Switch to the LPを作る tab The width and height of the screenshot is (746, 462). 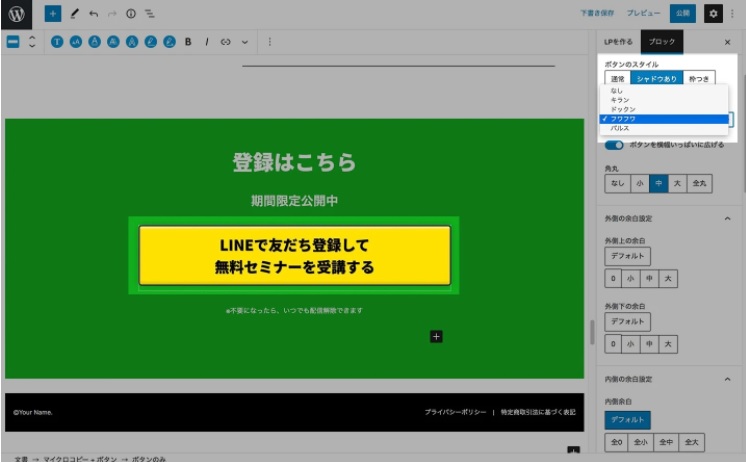tap(618, 42)
